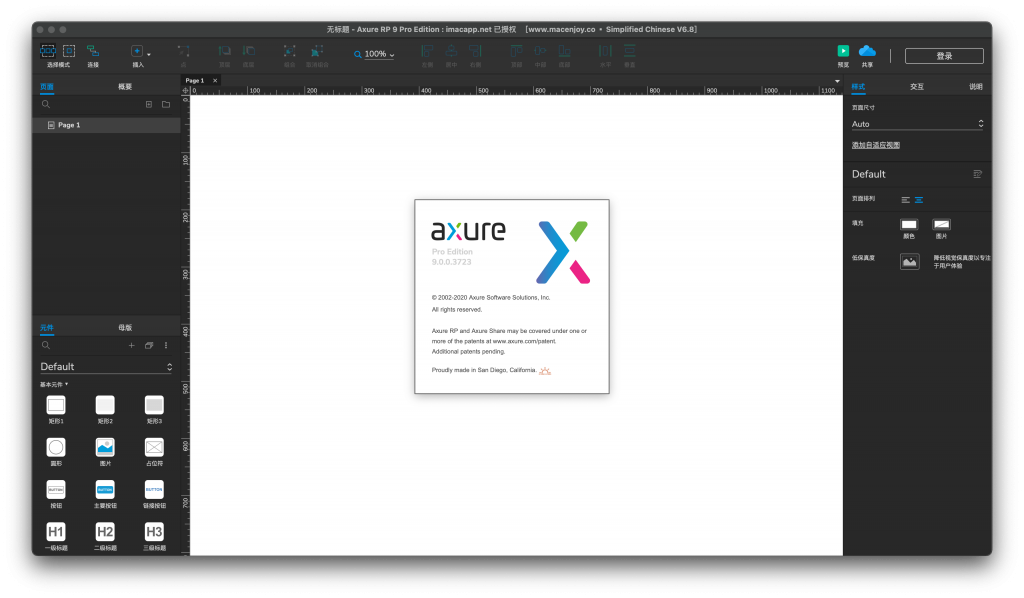The height and width of the screenshot is (598, 1024).
Task: Open the Auto page dimensions dropdown
Action: click(918, 124)
